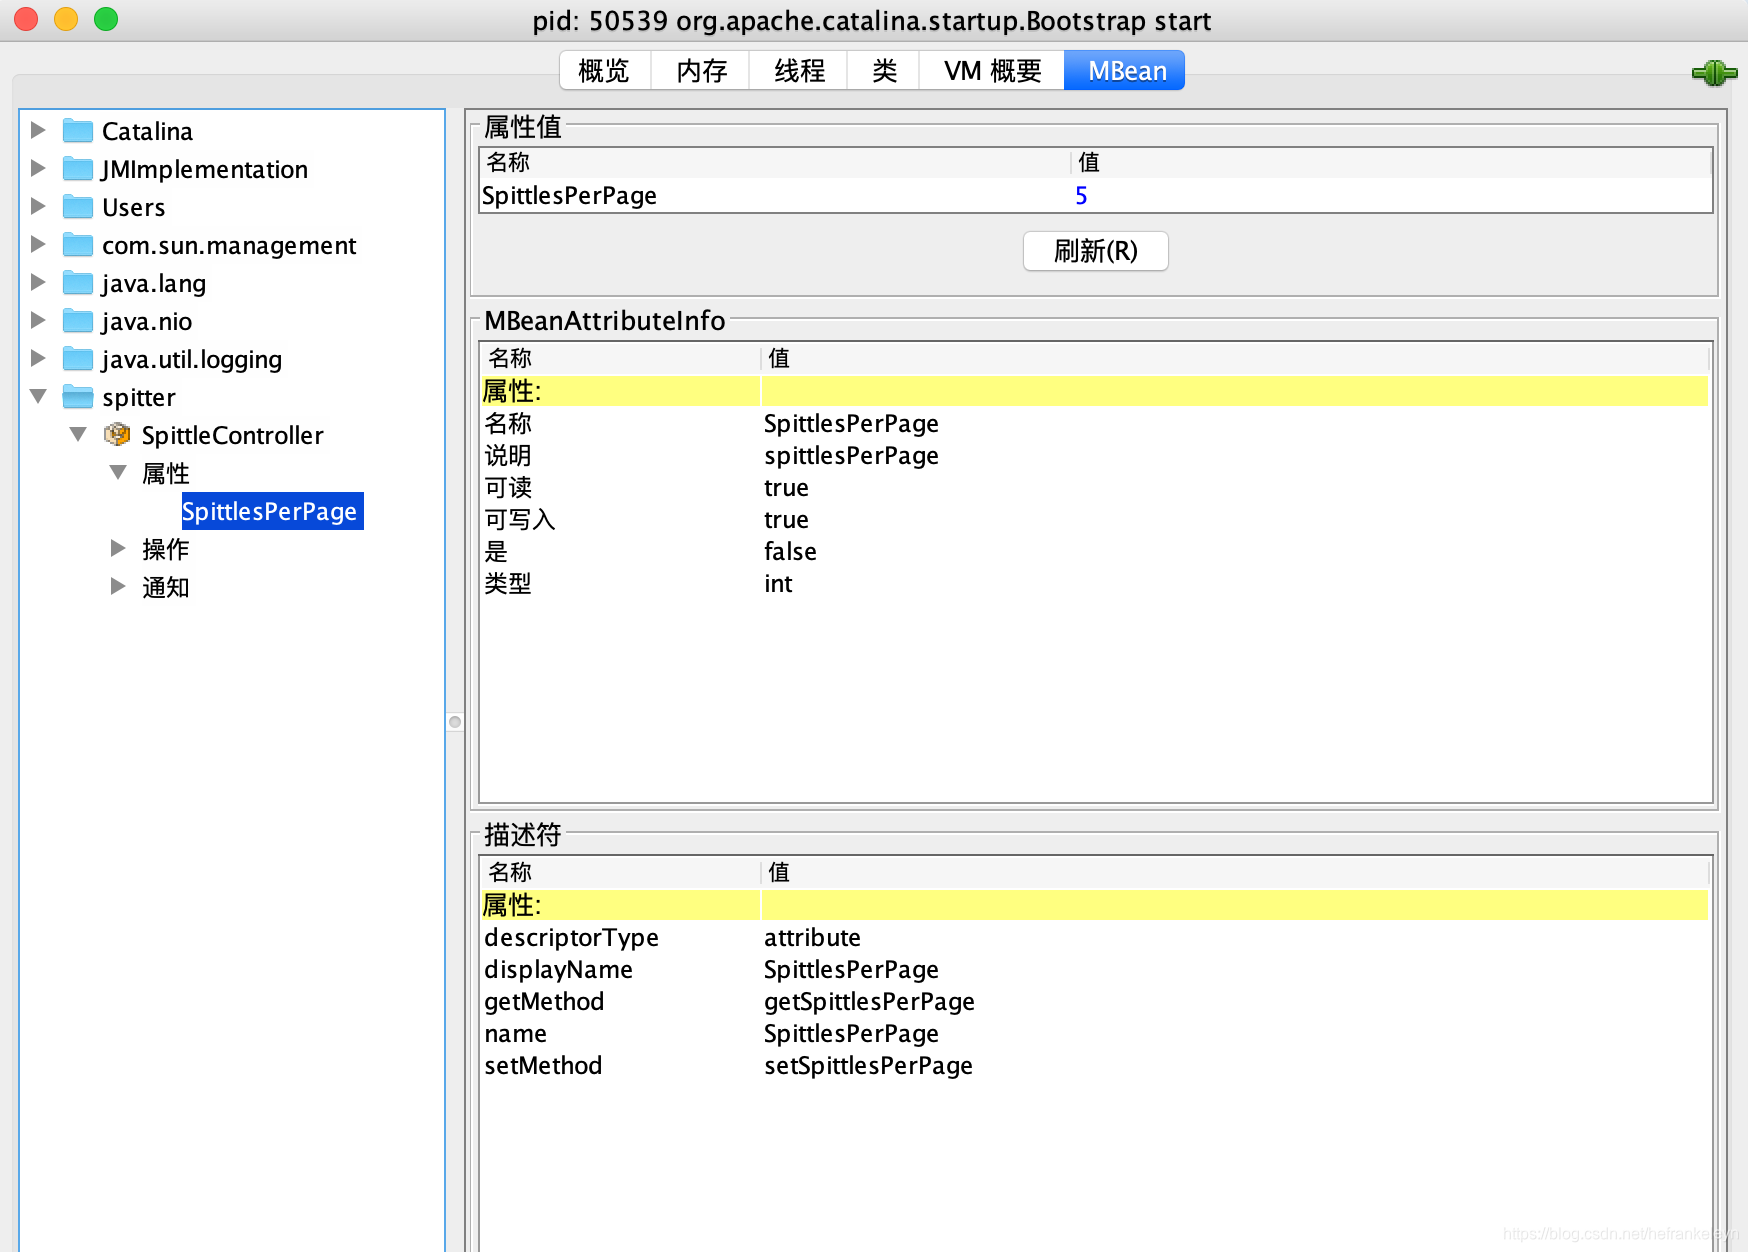Click the yellow minimize window button
This screenshot has width=1748, height=1252.
click(x=66, y=19)
